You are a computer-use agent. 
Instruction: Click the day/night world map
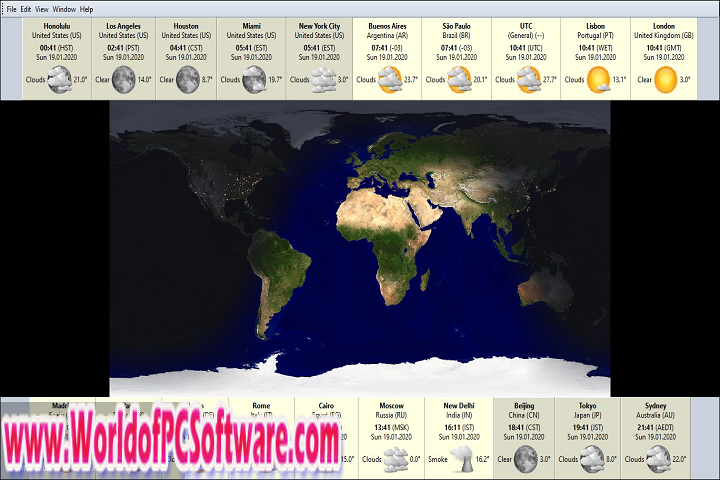tap(360, 248)
